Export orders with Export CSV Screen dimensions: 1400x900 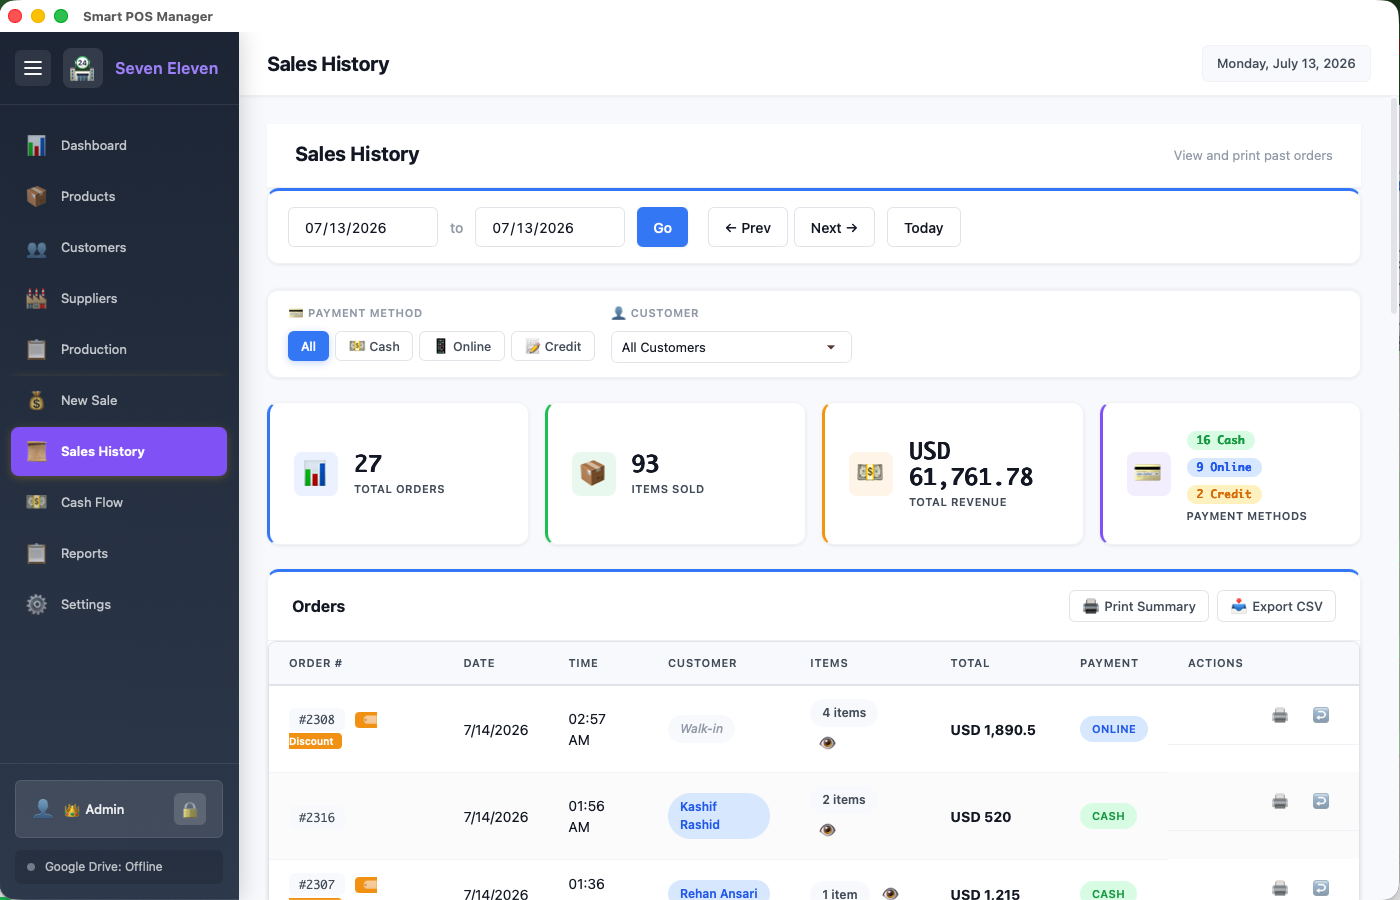pos(1276,606)
